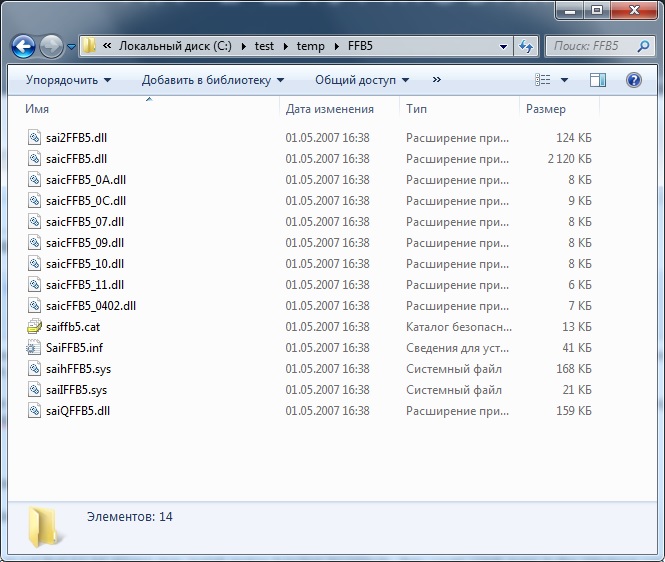
Task: Minimize the Explorer window
Action: tap(570, 10)
